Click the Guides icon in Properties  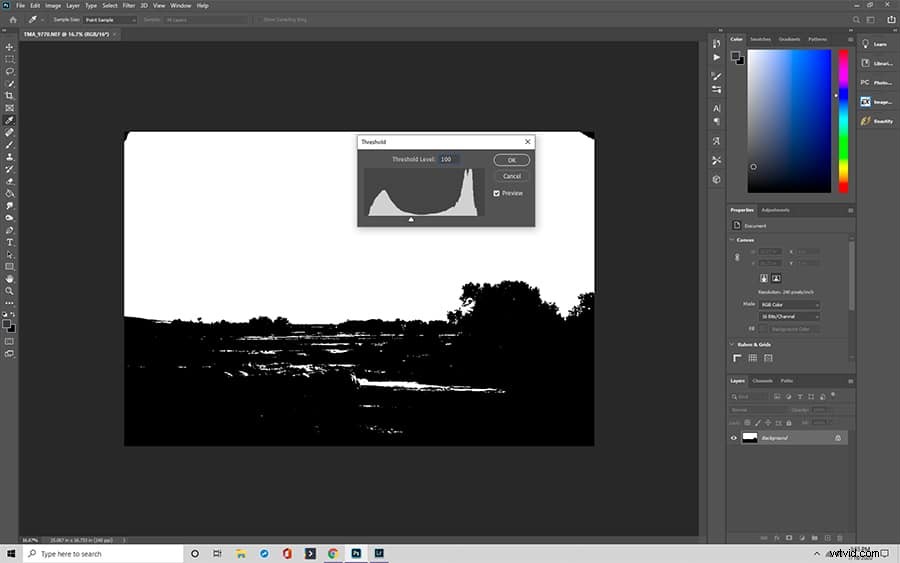768,358
